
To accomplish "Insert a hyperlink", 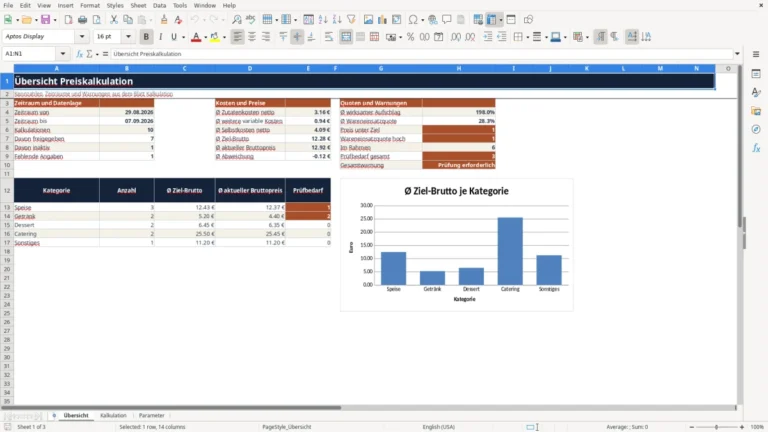I will coord(432,20).
